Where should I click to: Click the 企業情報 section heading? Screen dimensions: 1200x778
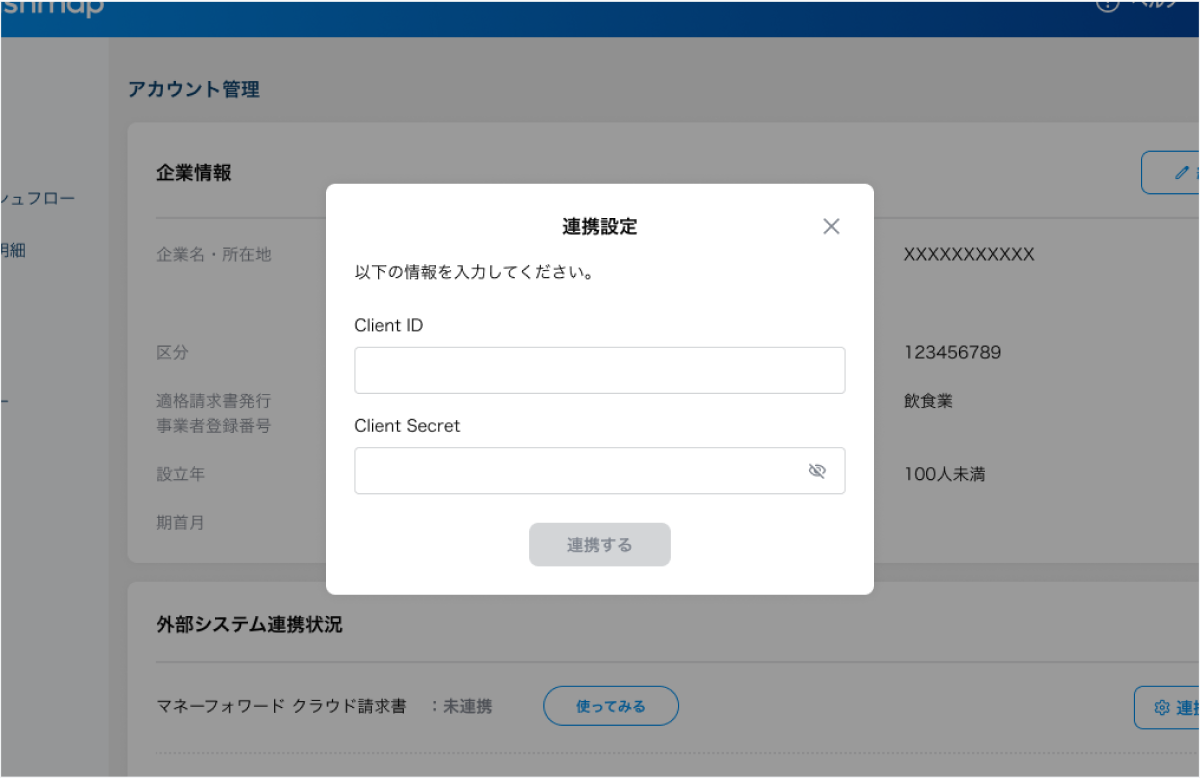tap(194, 173)
